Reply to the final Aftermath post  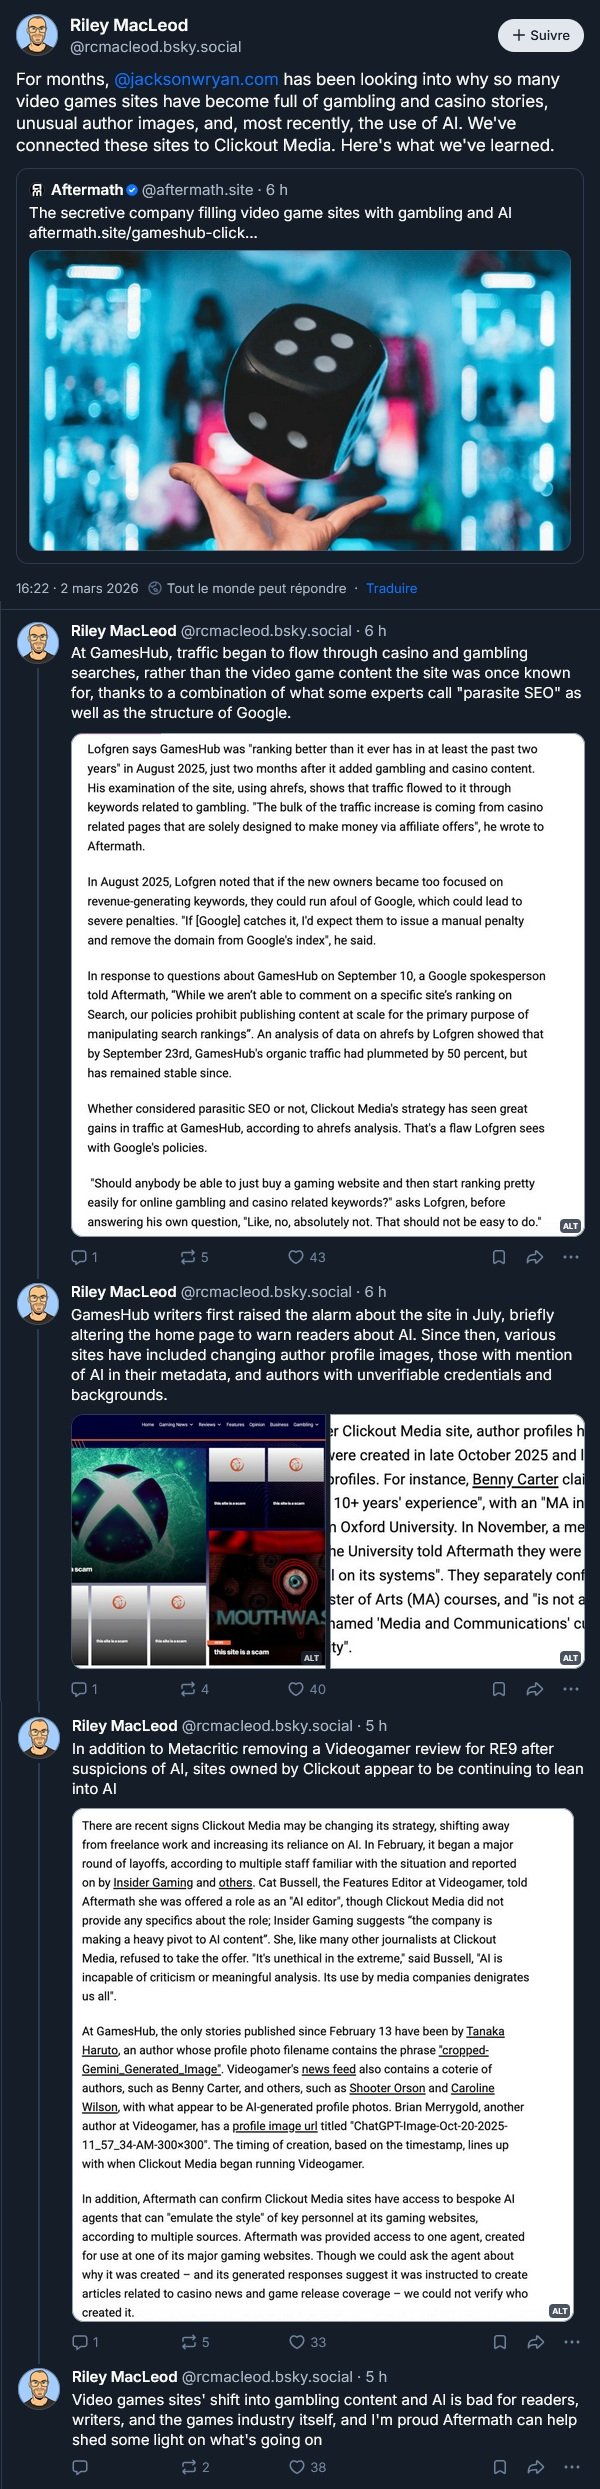coord(80,2467)
